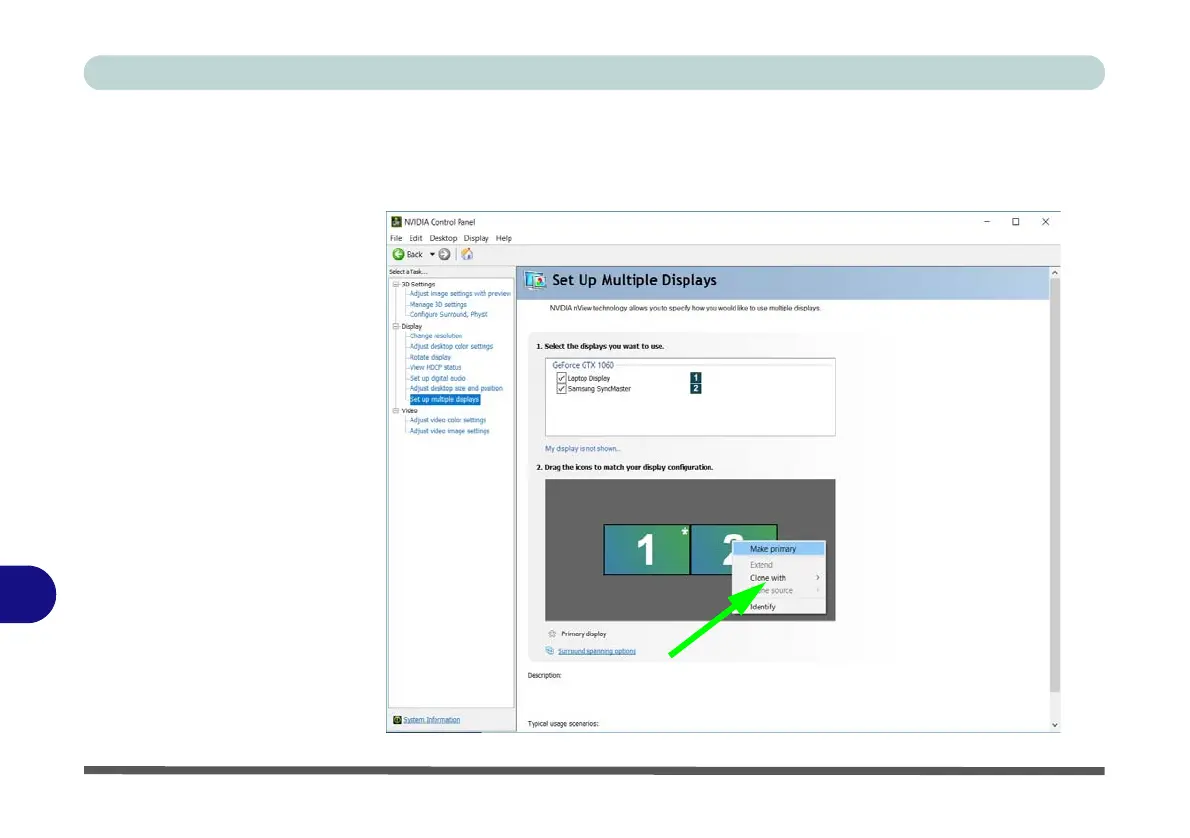Click the Primary display star icon
The width and height of the screenshot is (1190, 838).
pos(552,634)
